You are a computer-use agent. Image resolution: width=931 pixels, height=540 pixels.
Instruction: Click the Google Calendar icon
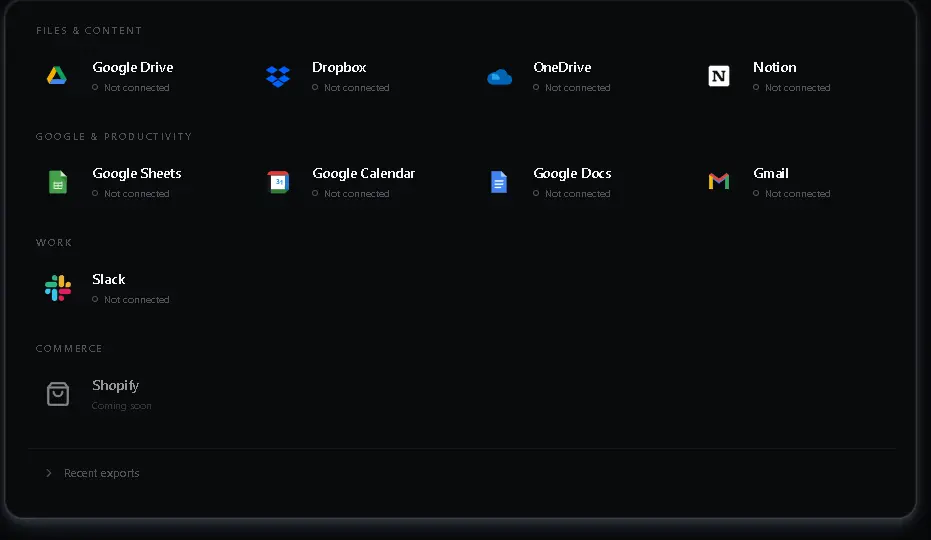(278, 182)
